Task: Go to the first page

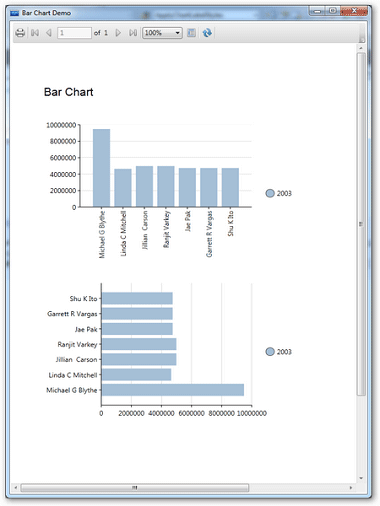Action: tap(35, 33)
